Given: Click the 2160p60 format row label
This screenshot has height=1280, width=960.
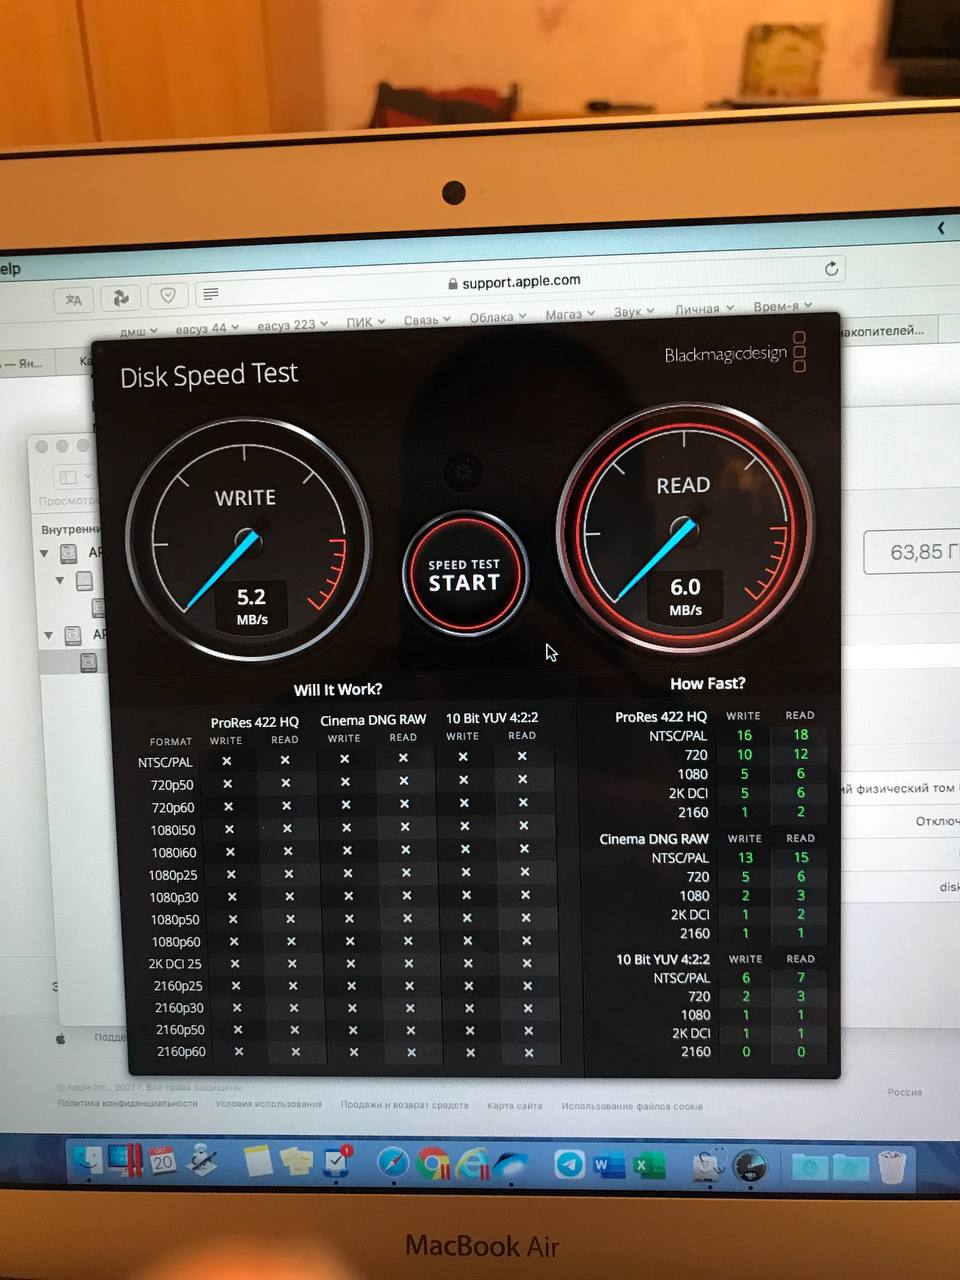Looking at the screenshot, I should 181,1051.
